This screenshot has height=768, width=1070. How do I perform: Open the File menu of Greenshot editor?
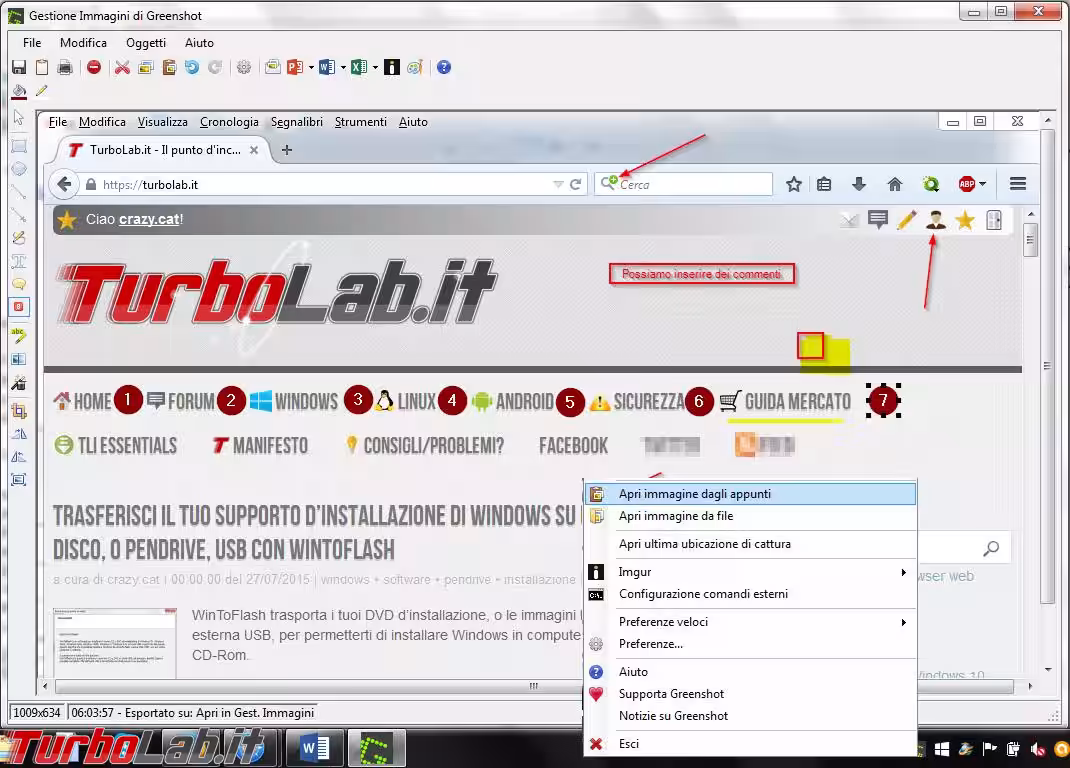pyautogui.click(x=32, y=42)
